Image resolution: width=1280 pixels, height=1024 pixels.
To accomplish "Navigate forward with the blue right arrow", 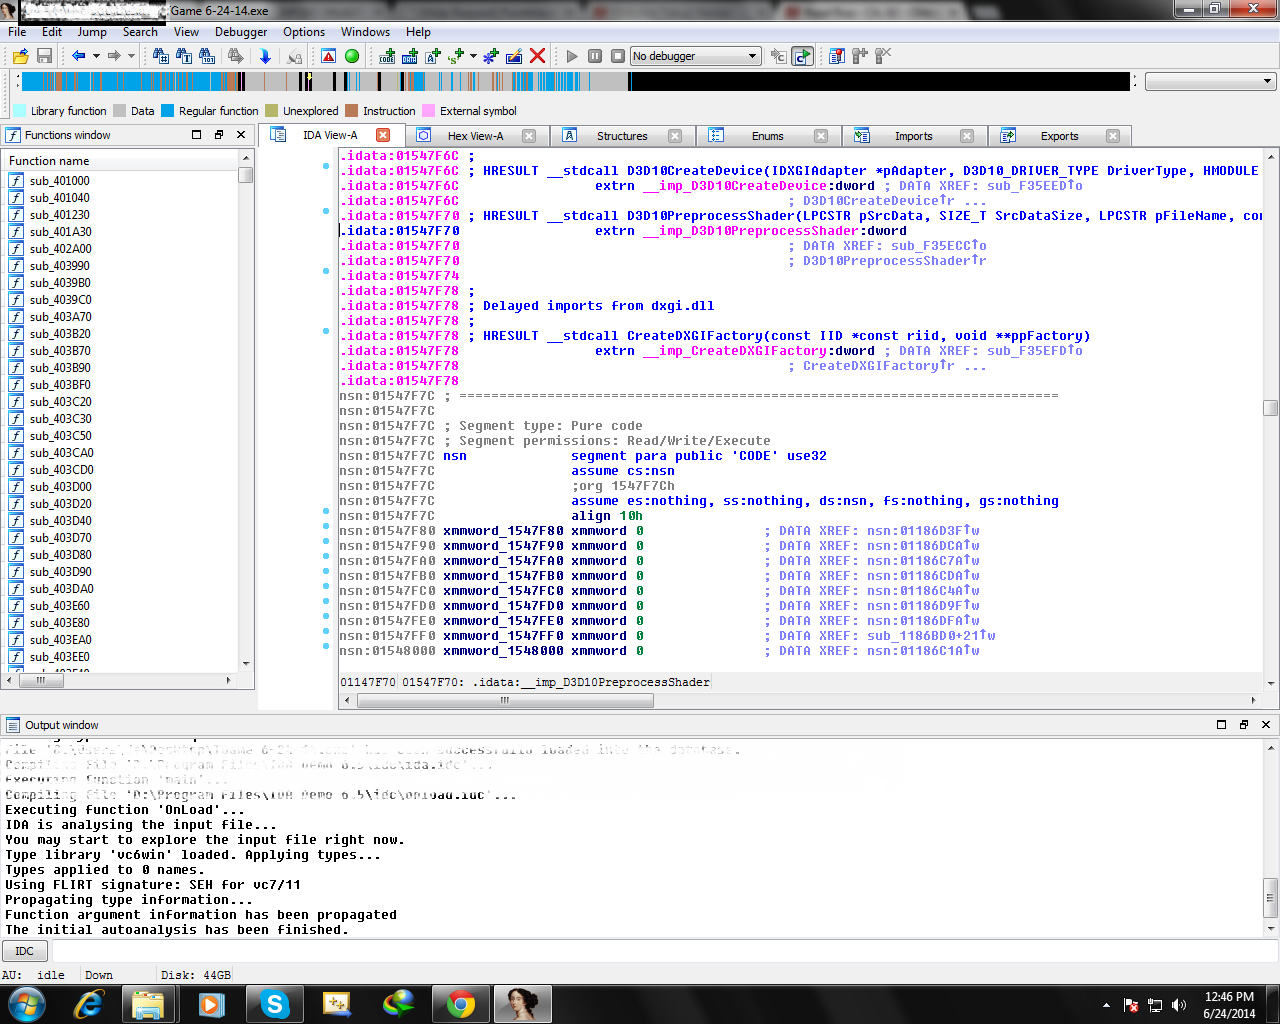I will pyautogui.click(x=115, y=56).
